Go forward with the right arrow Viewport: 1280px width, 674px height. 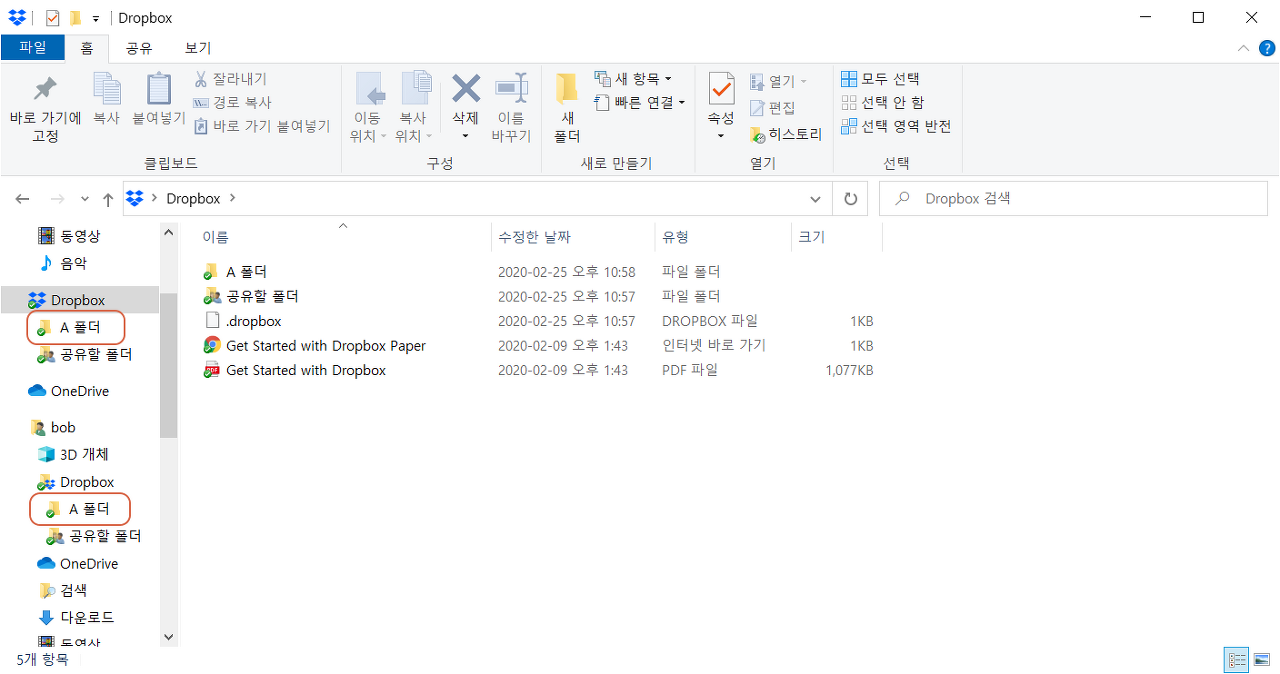57,199
